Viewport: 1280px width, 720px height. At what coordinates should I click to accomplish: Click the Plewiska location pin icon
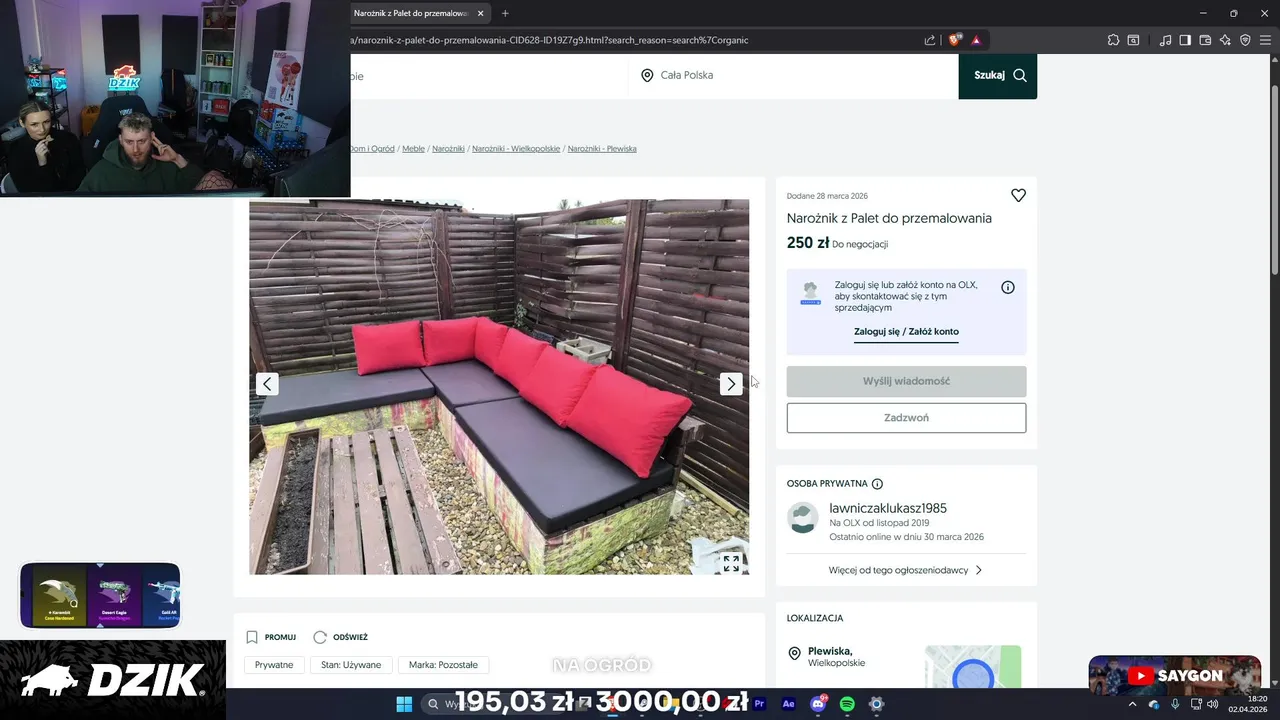[795, 654]
